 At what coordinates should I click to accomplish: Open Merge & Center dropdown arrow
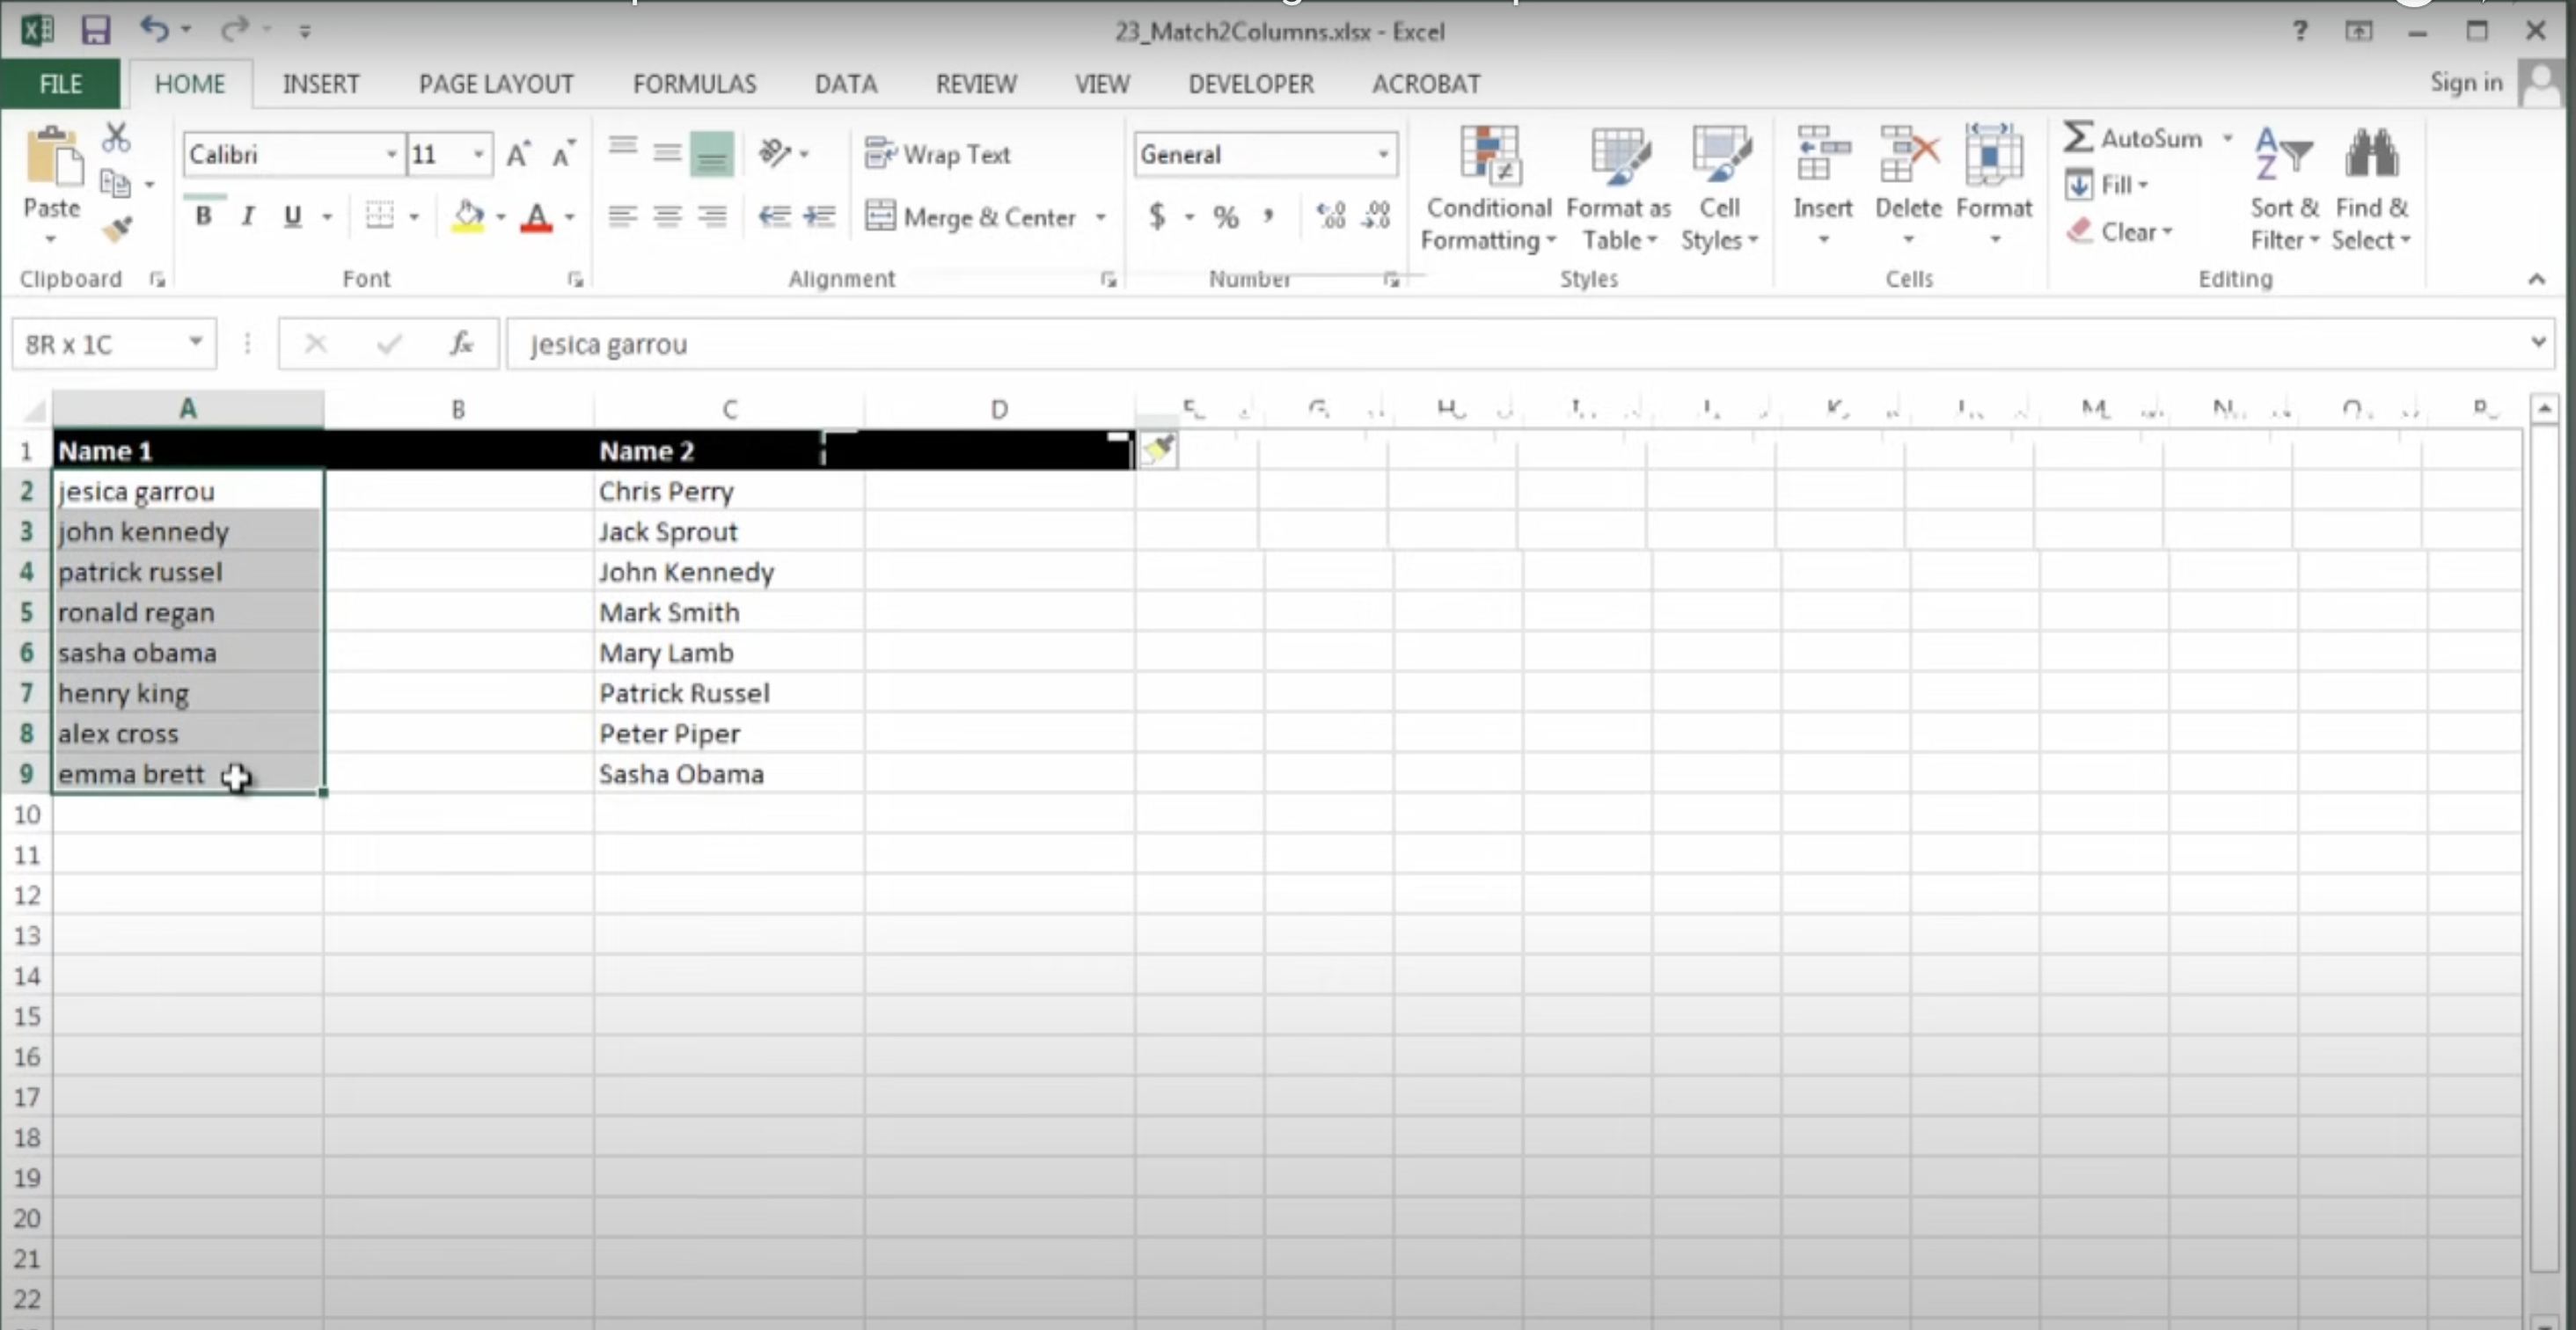click(x=1101, y=217)
